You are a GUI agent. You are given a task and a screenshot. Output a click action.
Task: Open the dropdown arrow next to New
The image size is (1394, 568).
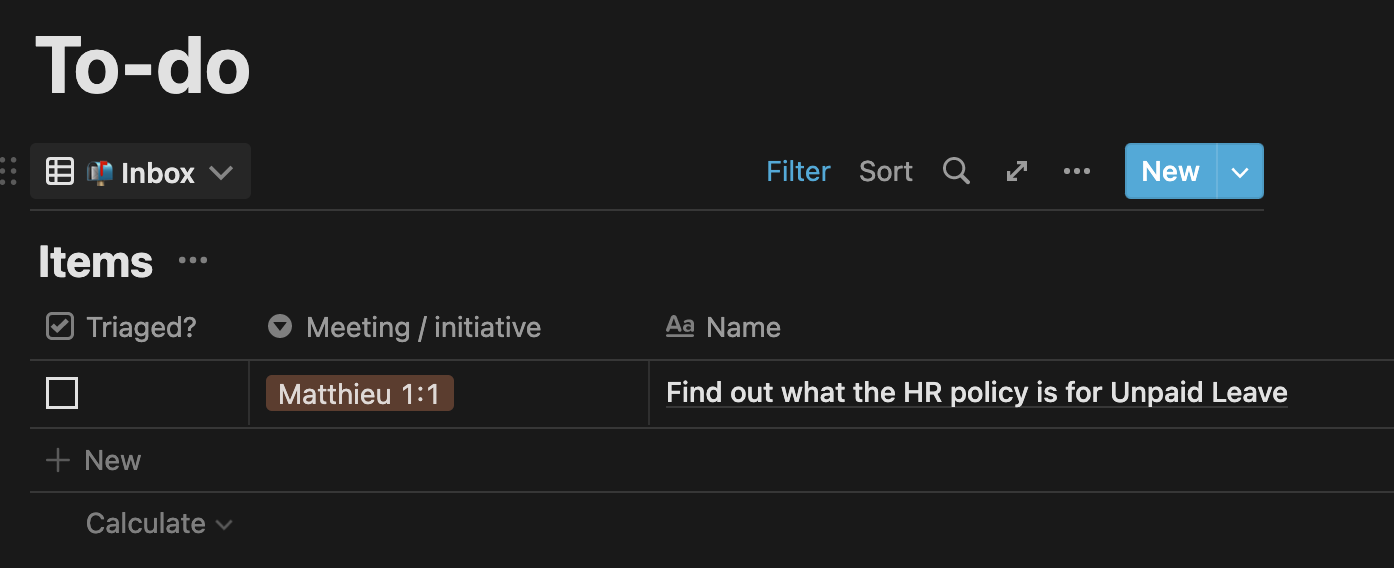(1240, 172)
